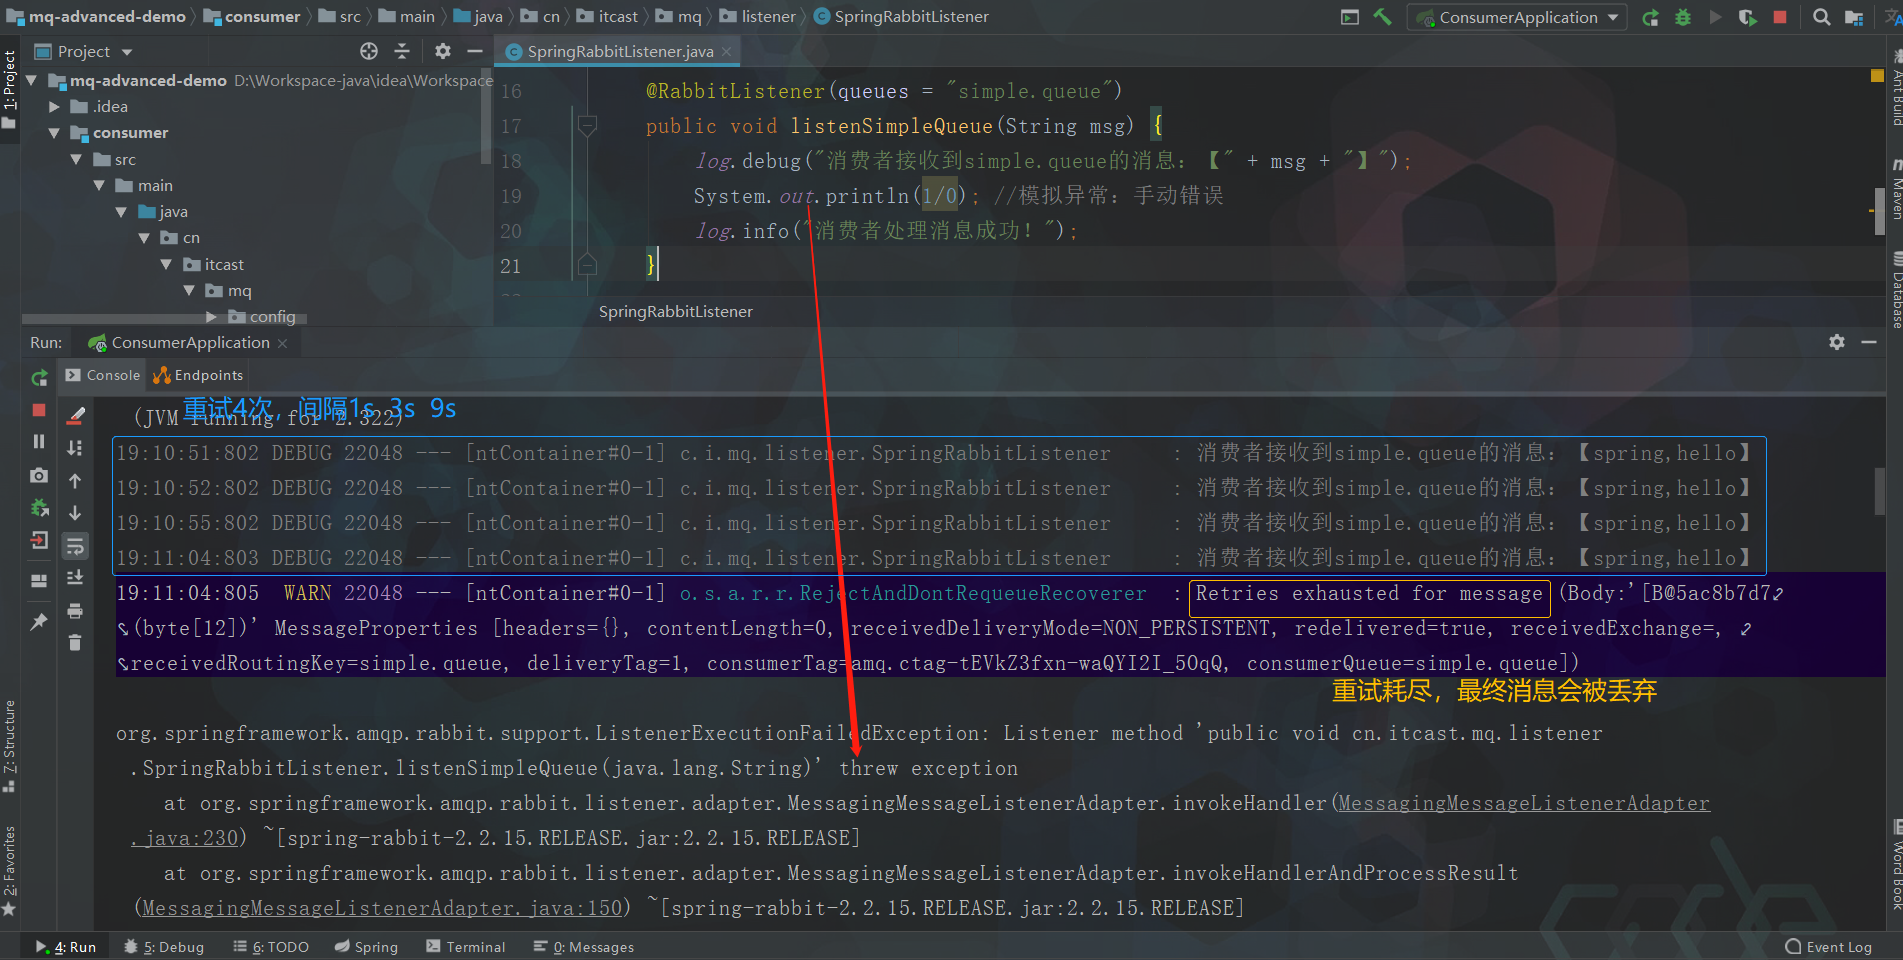1903x960 pixels.
Task: Click Locate/Scroll from Source in the Project panel
Action: pos(369,51)
